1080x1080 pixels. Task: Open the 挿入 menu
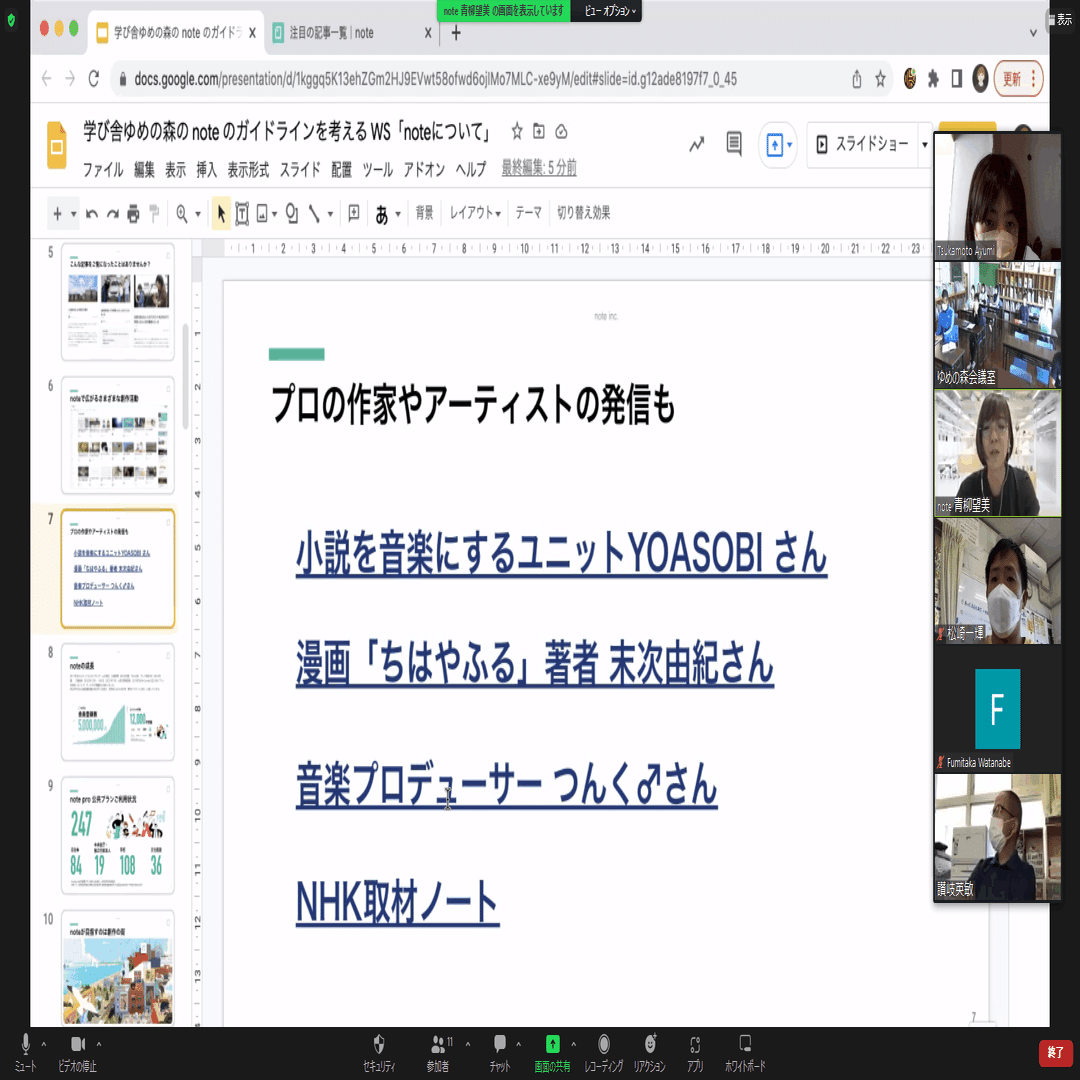[207, 169]
